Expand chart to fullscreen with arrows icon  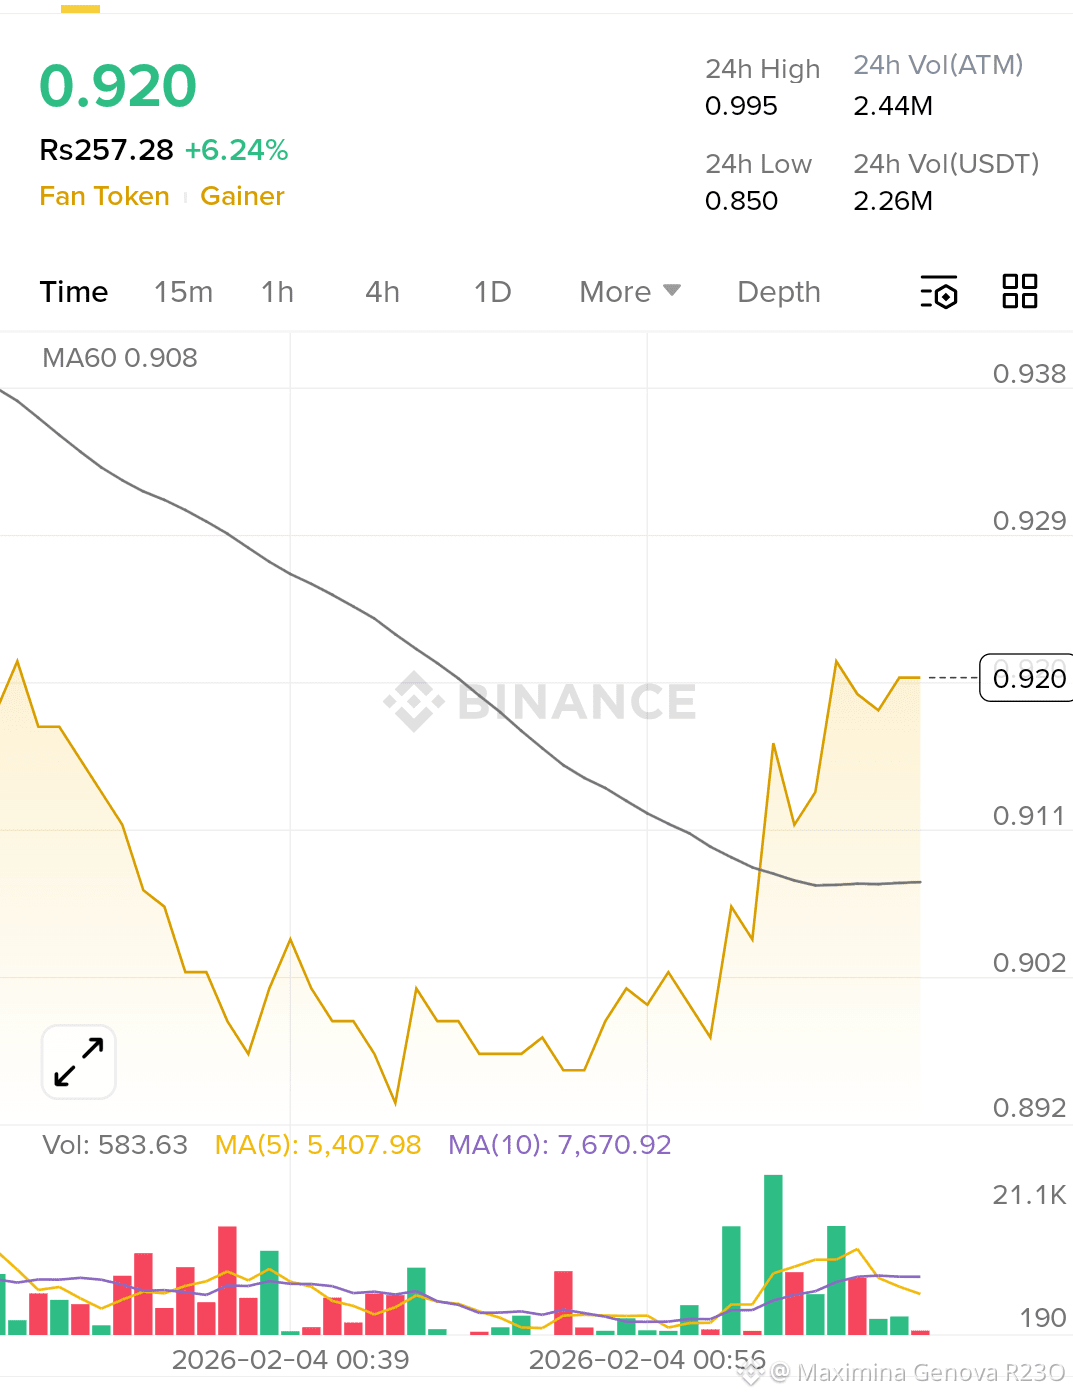click(79, 1062)
